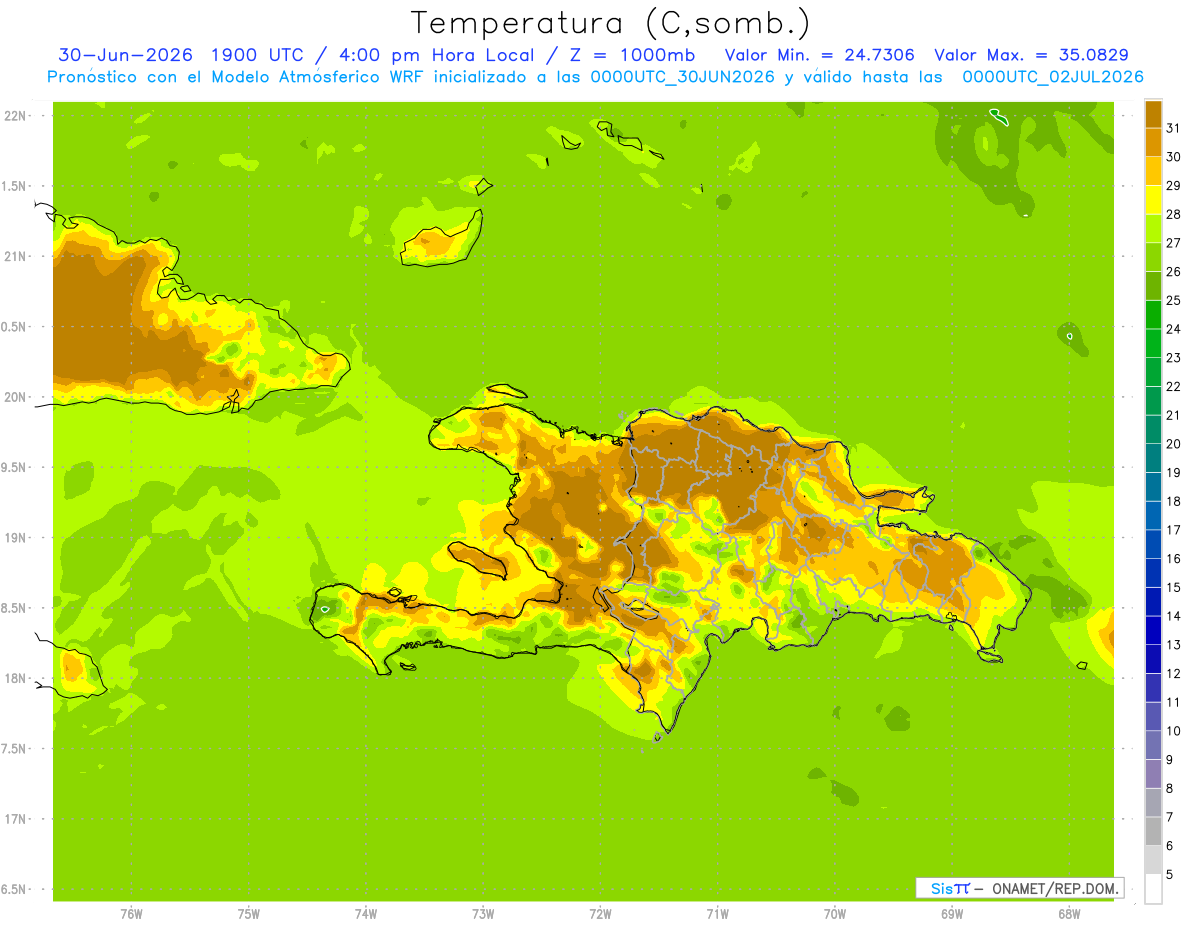Click legend value 8 on color bar
Screen dimensions: 1200x927
coord(1170,788)
